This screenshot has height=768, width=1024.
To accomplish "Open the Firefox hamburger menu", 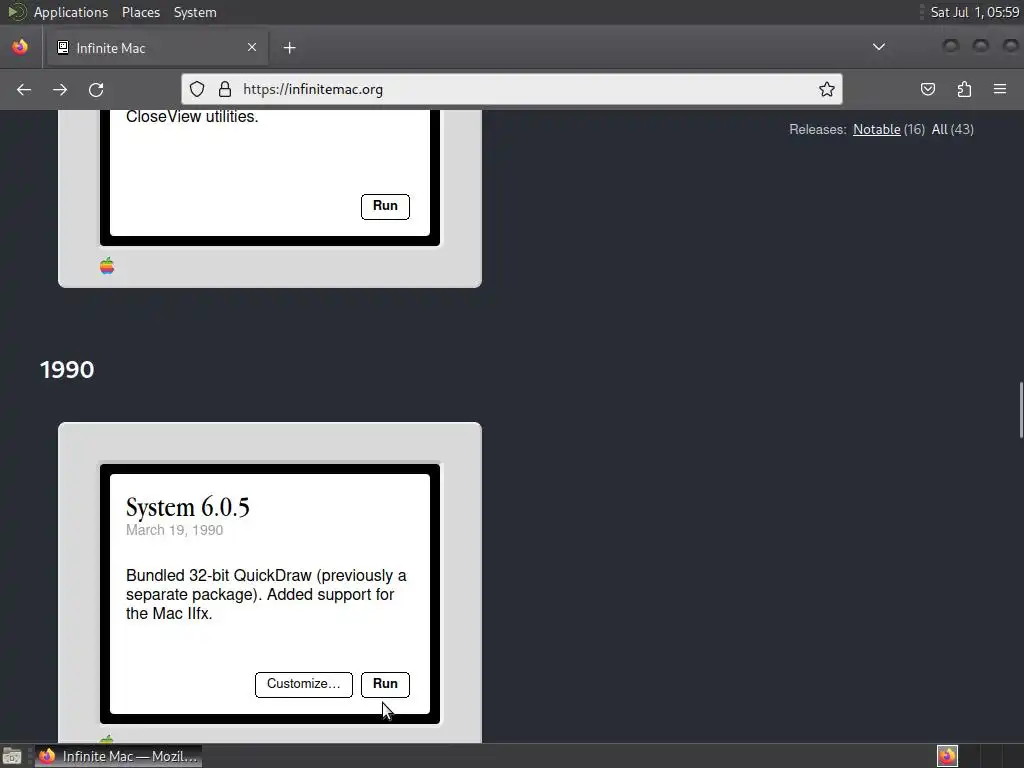I will pos(1000,89).
